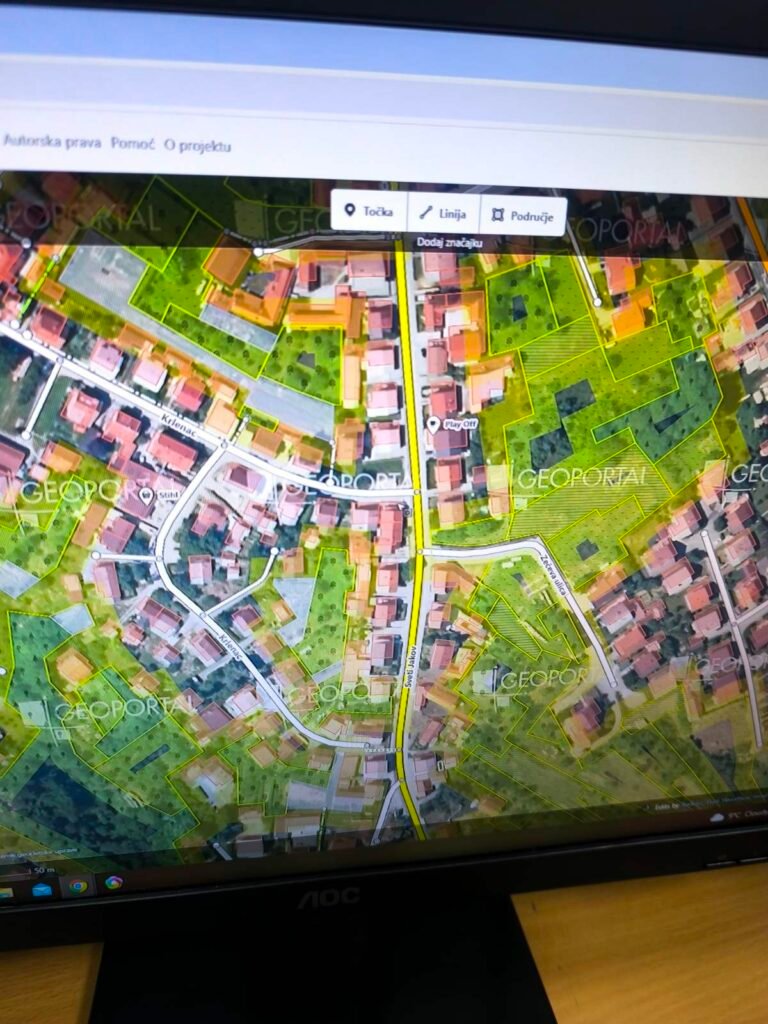The height and width of the screenshot is (1024, 768).
Task: Open the O projektu link
Action: tap(197, 145)
